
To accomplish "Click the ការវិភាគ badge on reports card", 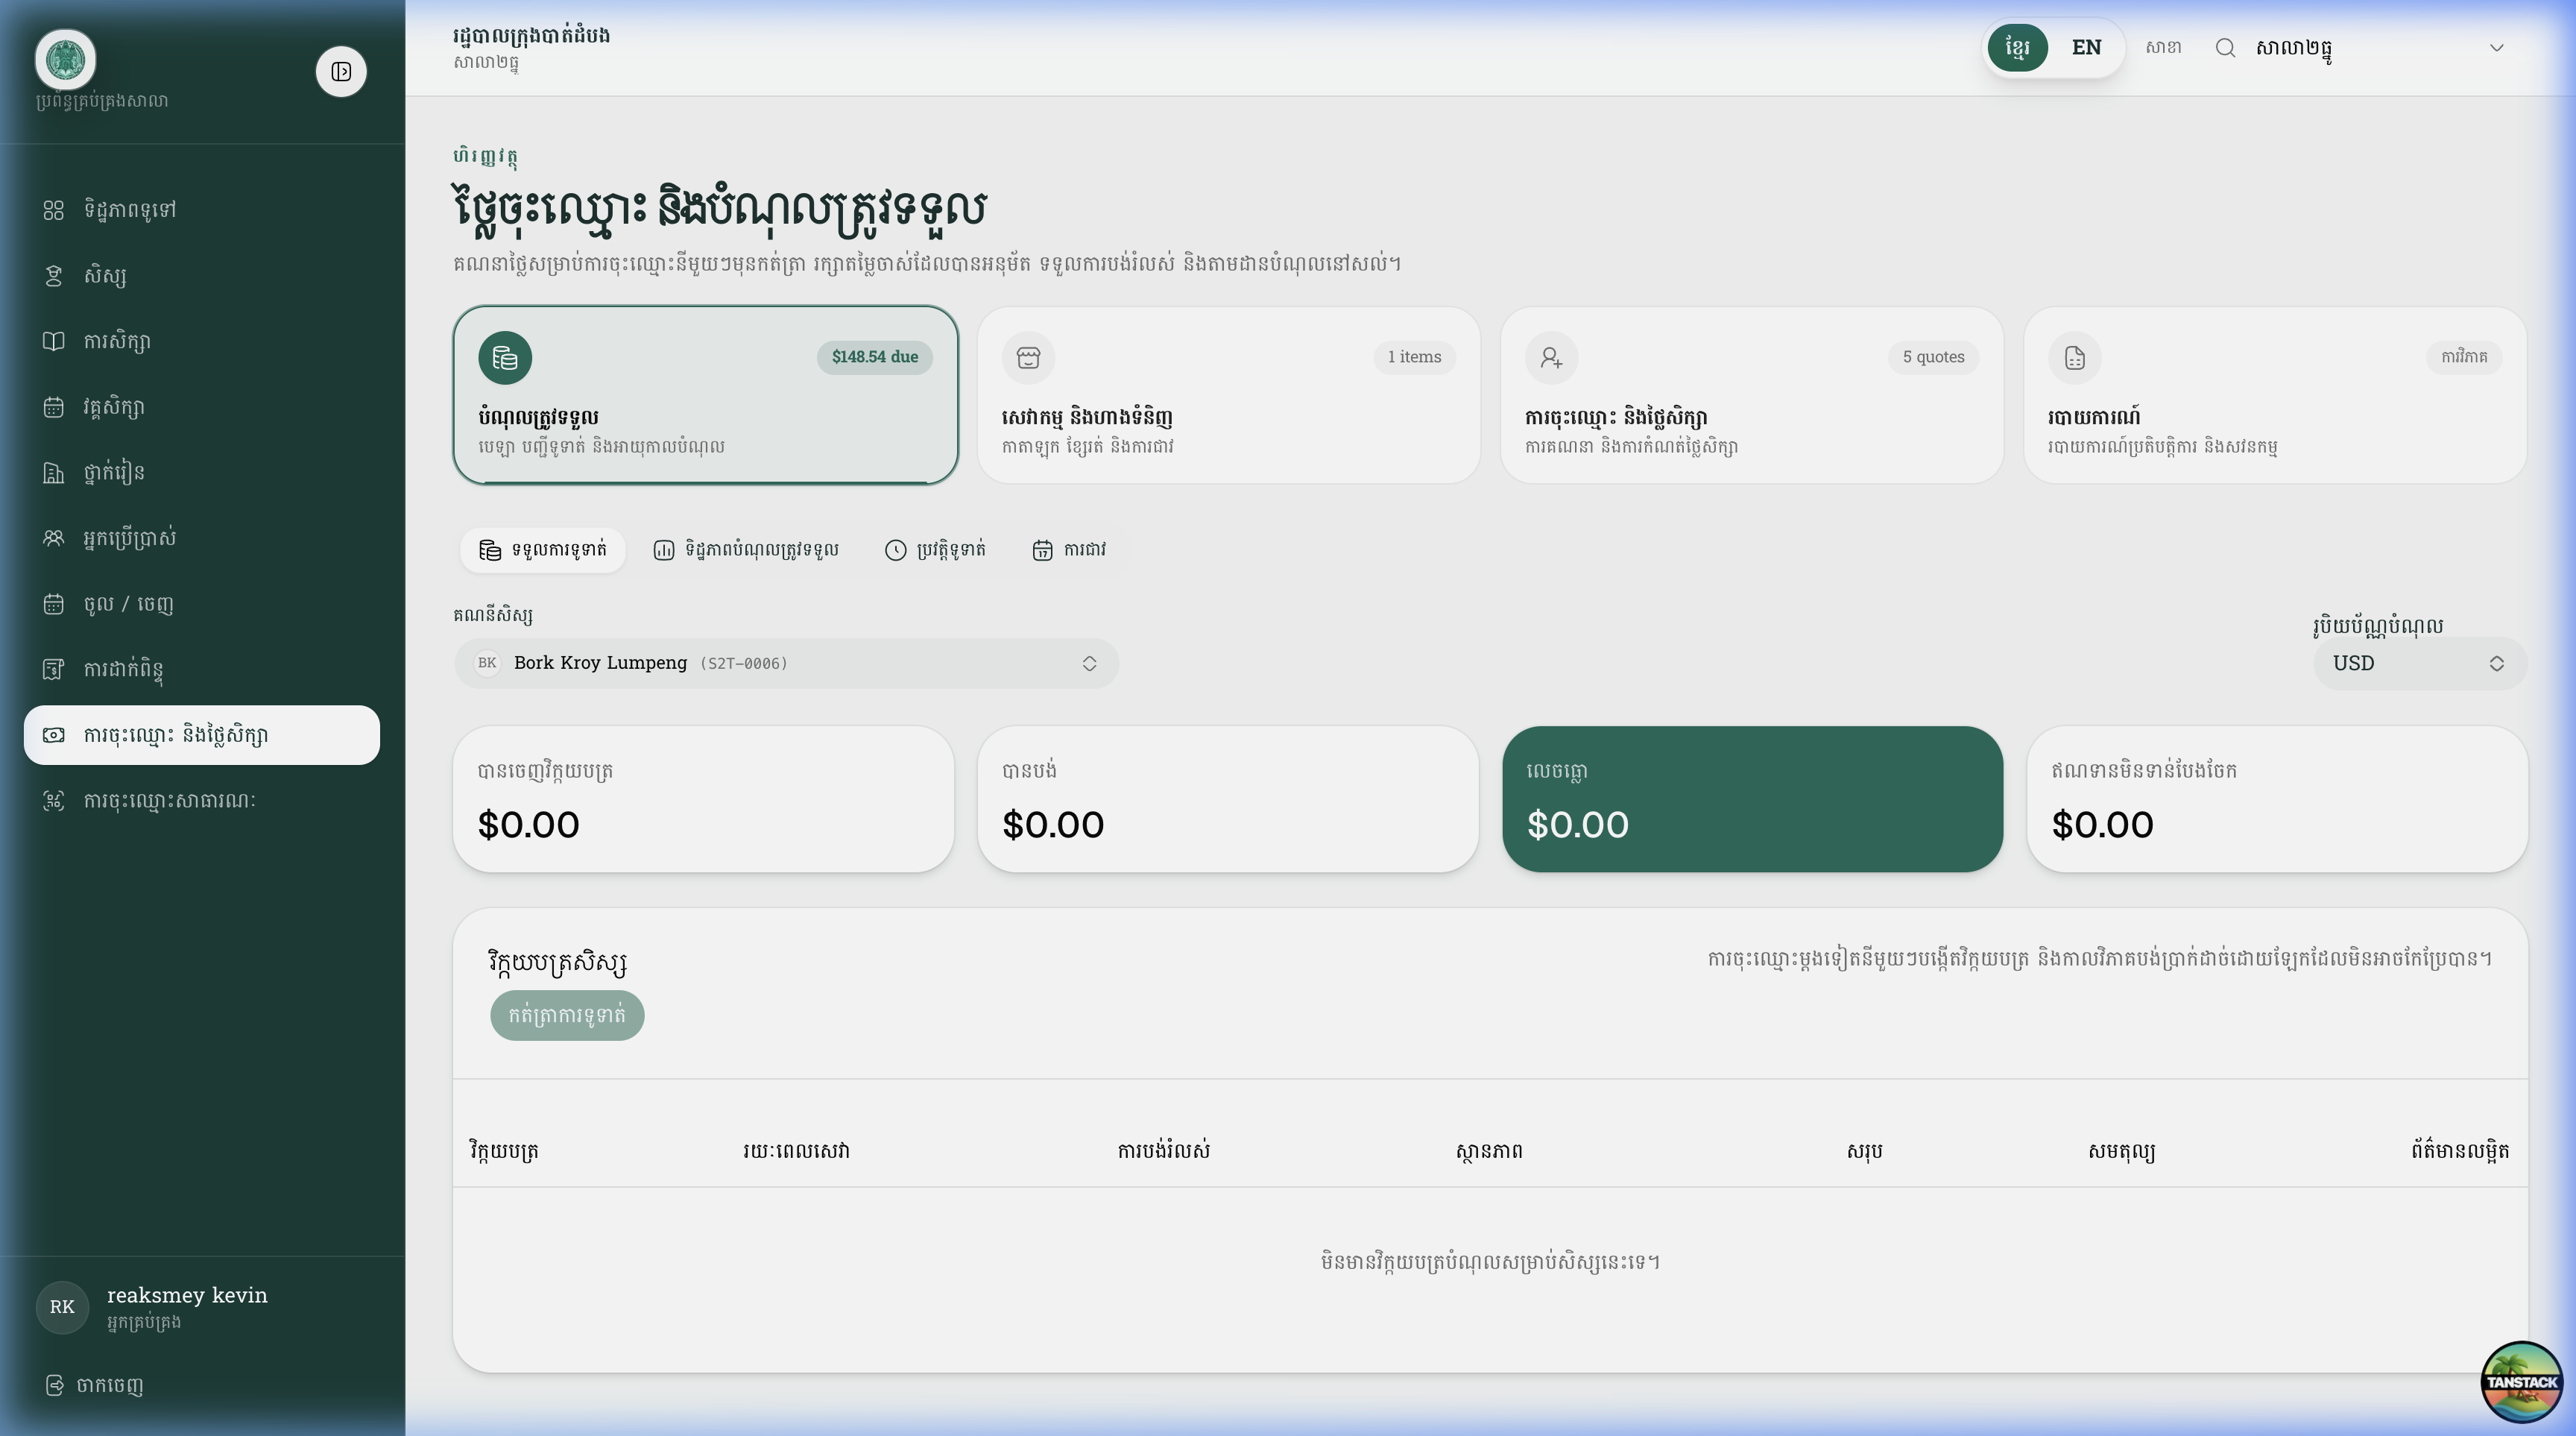I will click(x=2464, y=357).
